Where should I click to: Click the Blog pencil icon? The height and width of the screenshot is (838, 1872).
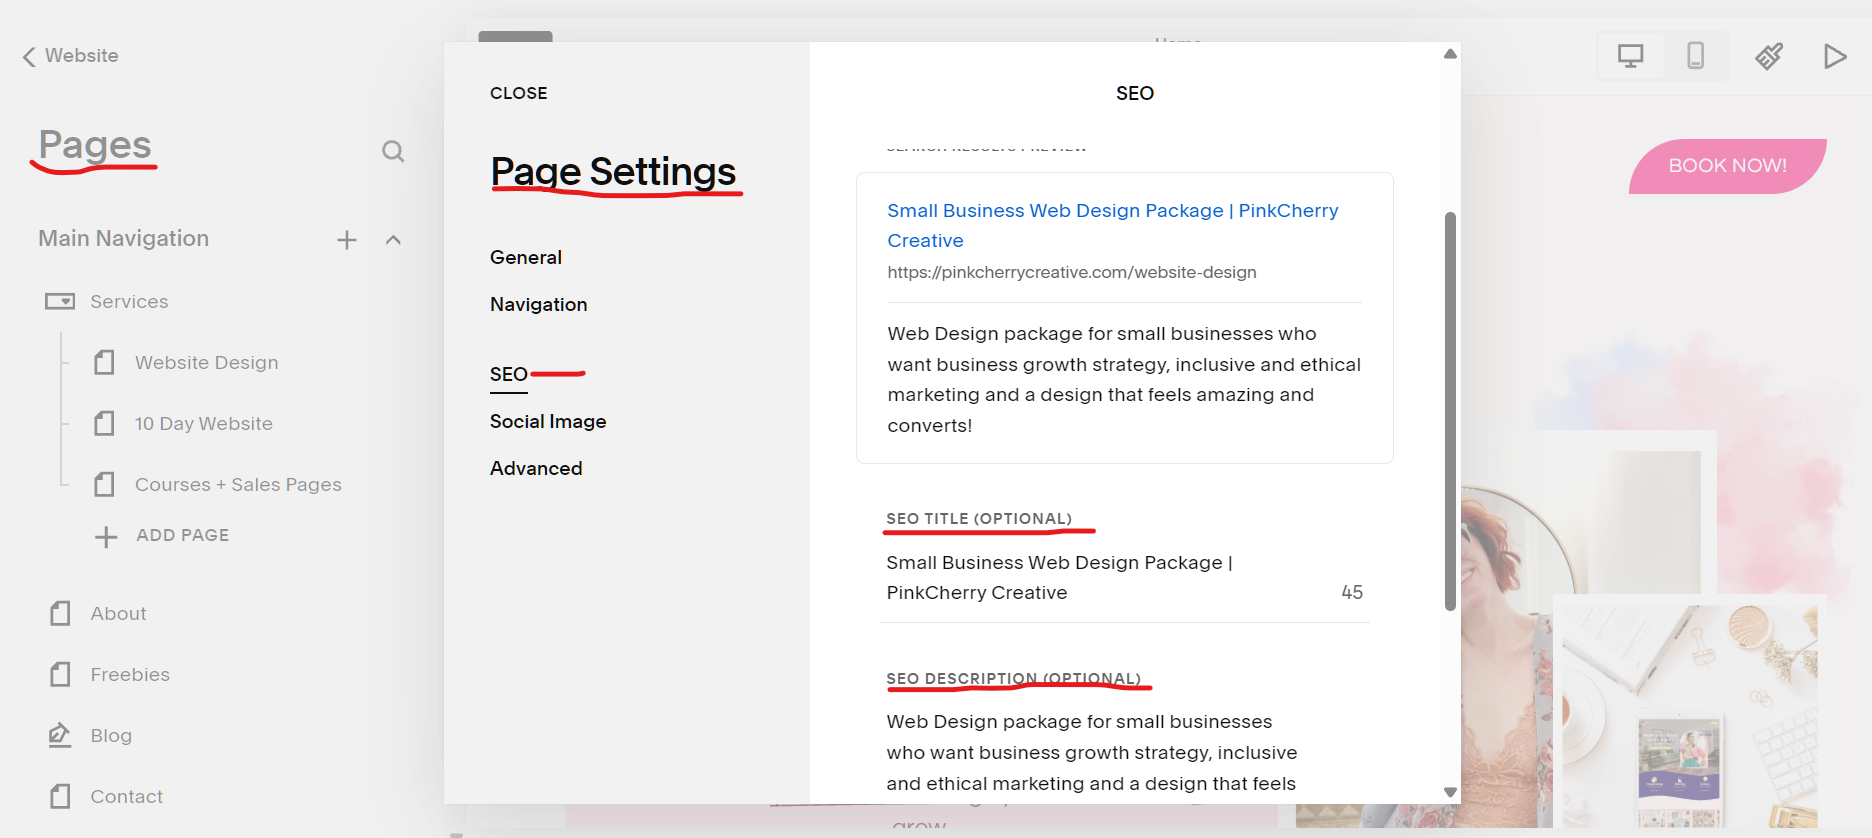(x=60, y=735)
